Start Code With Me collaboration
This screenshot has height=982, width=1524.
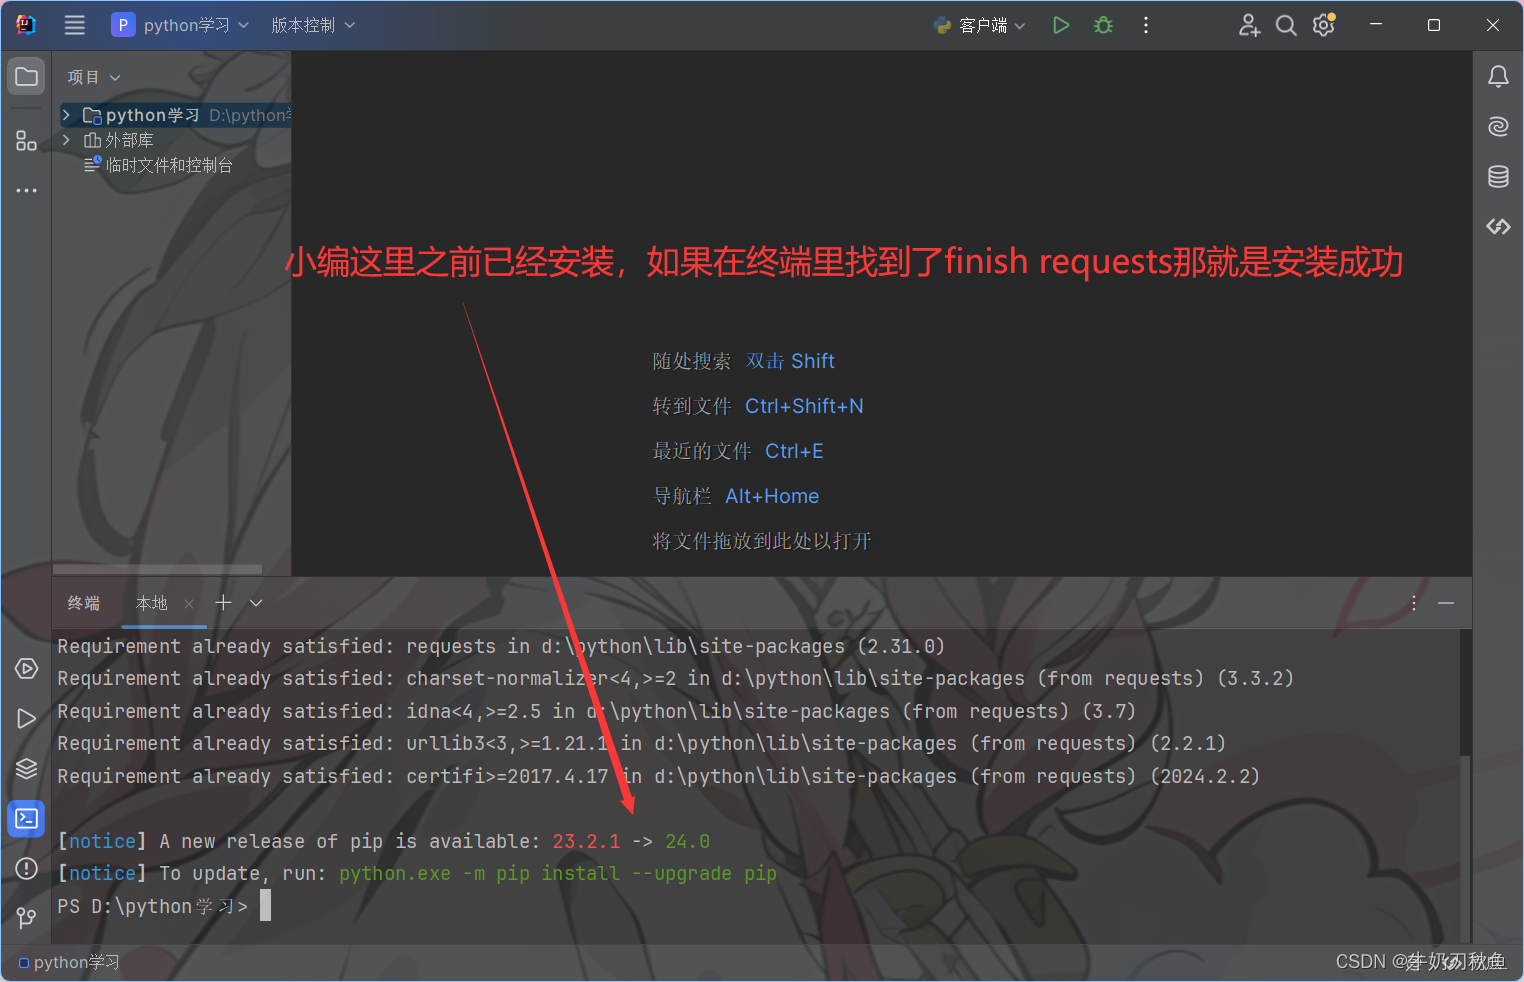pyautogui.click(x=1249, y=25)
